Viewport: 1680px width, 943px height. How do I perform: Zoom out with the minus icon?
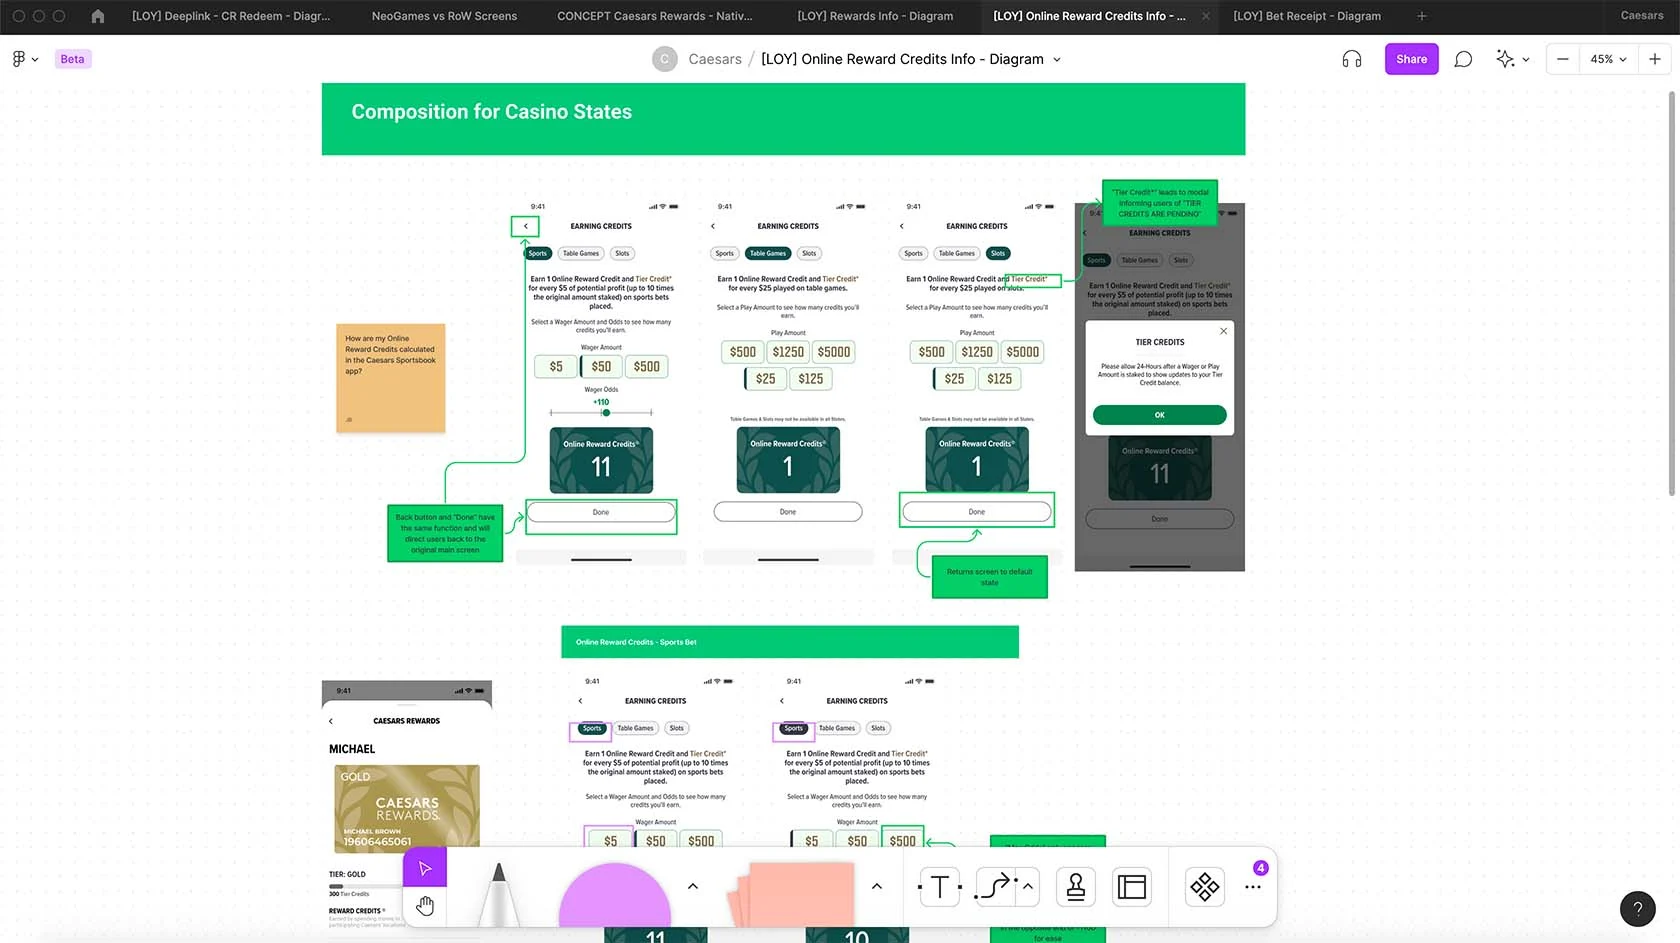tap(1562, 59)
